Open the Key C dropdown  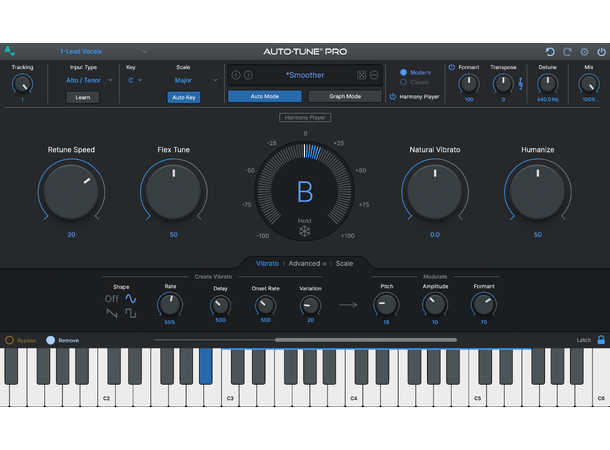coord(135,80)
